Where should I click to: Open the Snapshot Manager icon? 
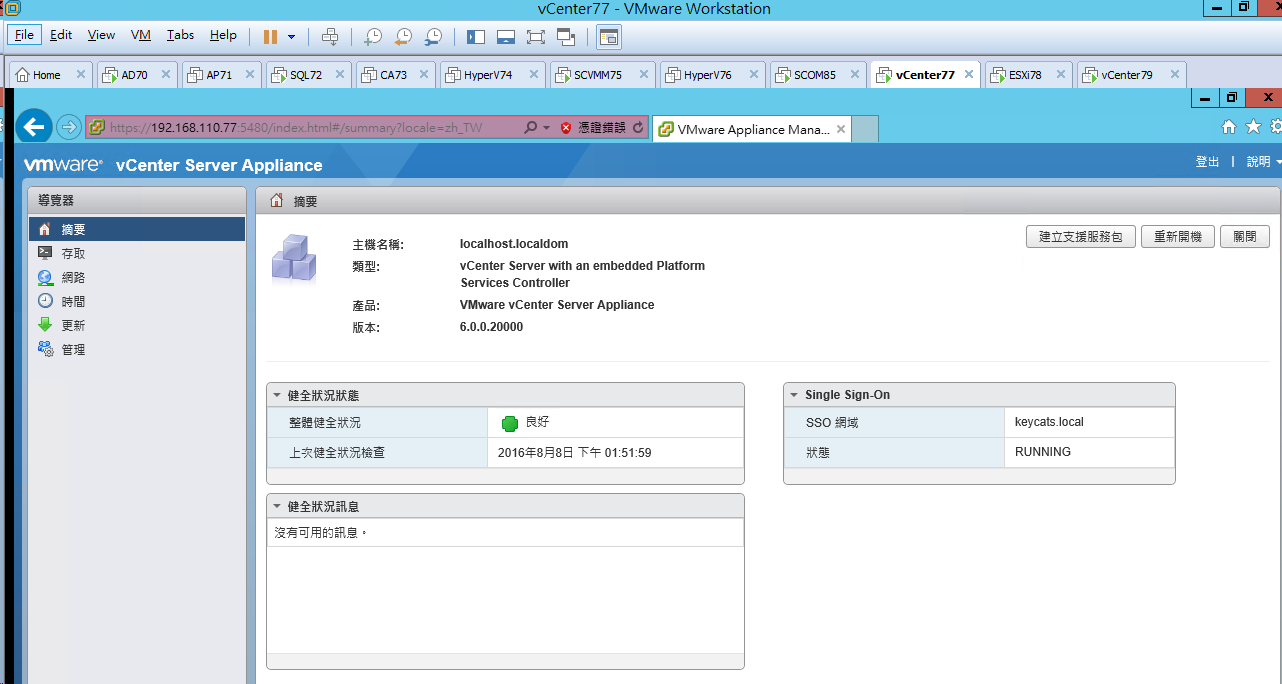point(433,37)
